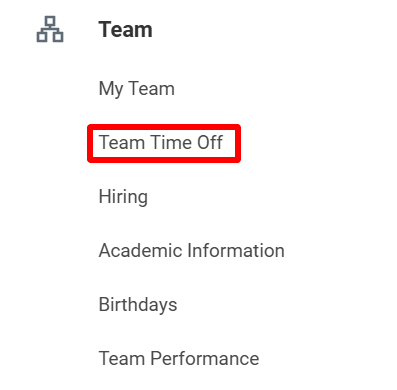
Task: Check team absences via Team Time Off
Action: (x=161, y=143)
